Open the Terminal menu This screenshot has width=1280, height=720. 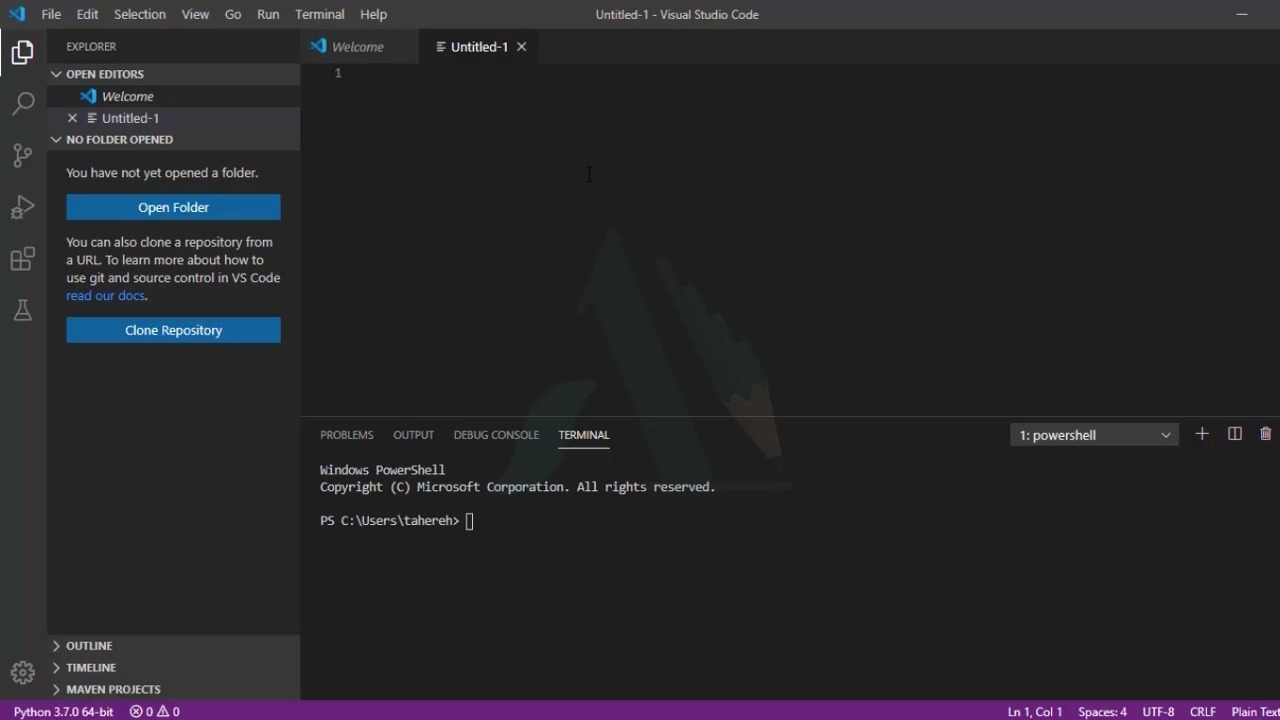[x=319, y=14]
